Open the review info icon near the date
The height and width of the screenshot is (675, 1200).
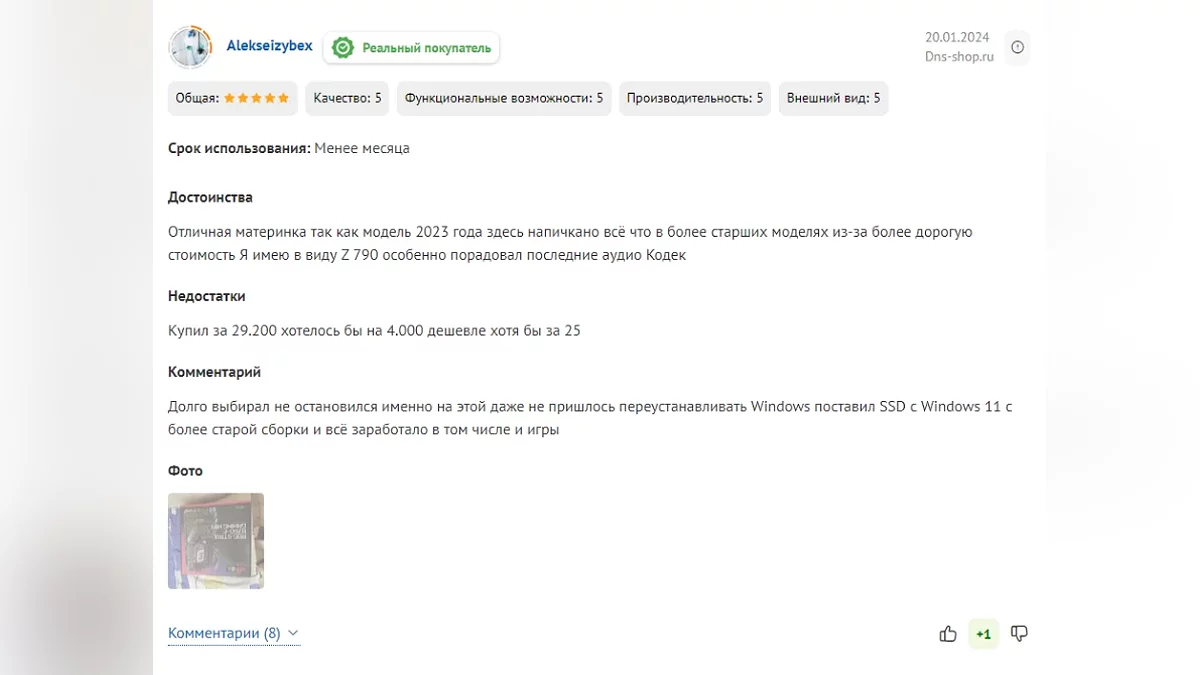pyautogui.click(x=1017, y=47)
